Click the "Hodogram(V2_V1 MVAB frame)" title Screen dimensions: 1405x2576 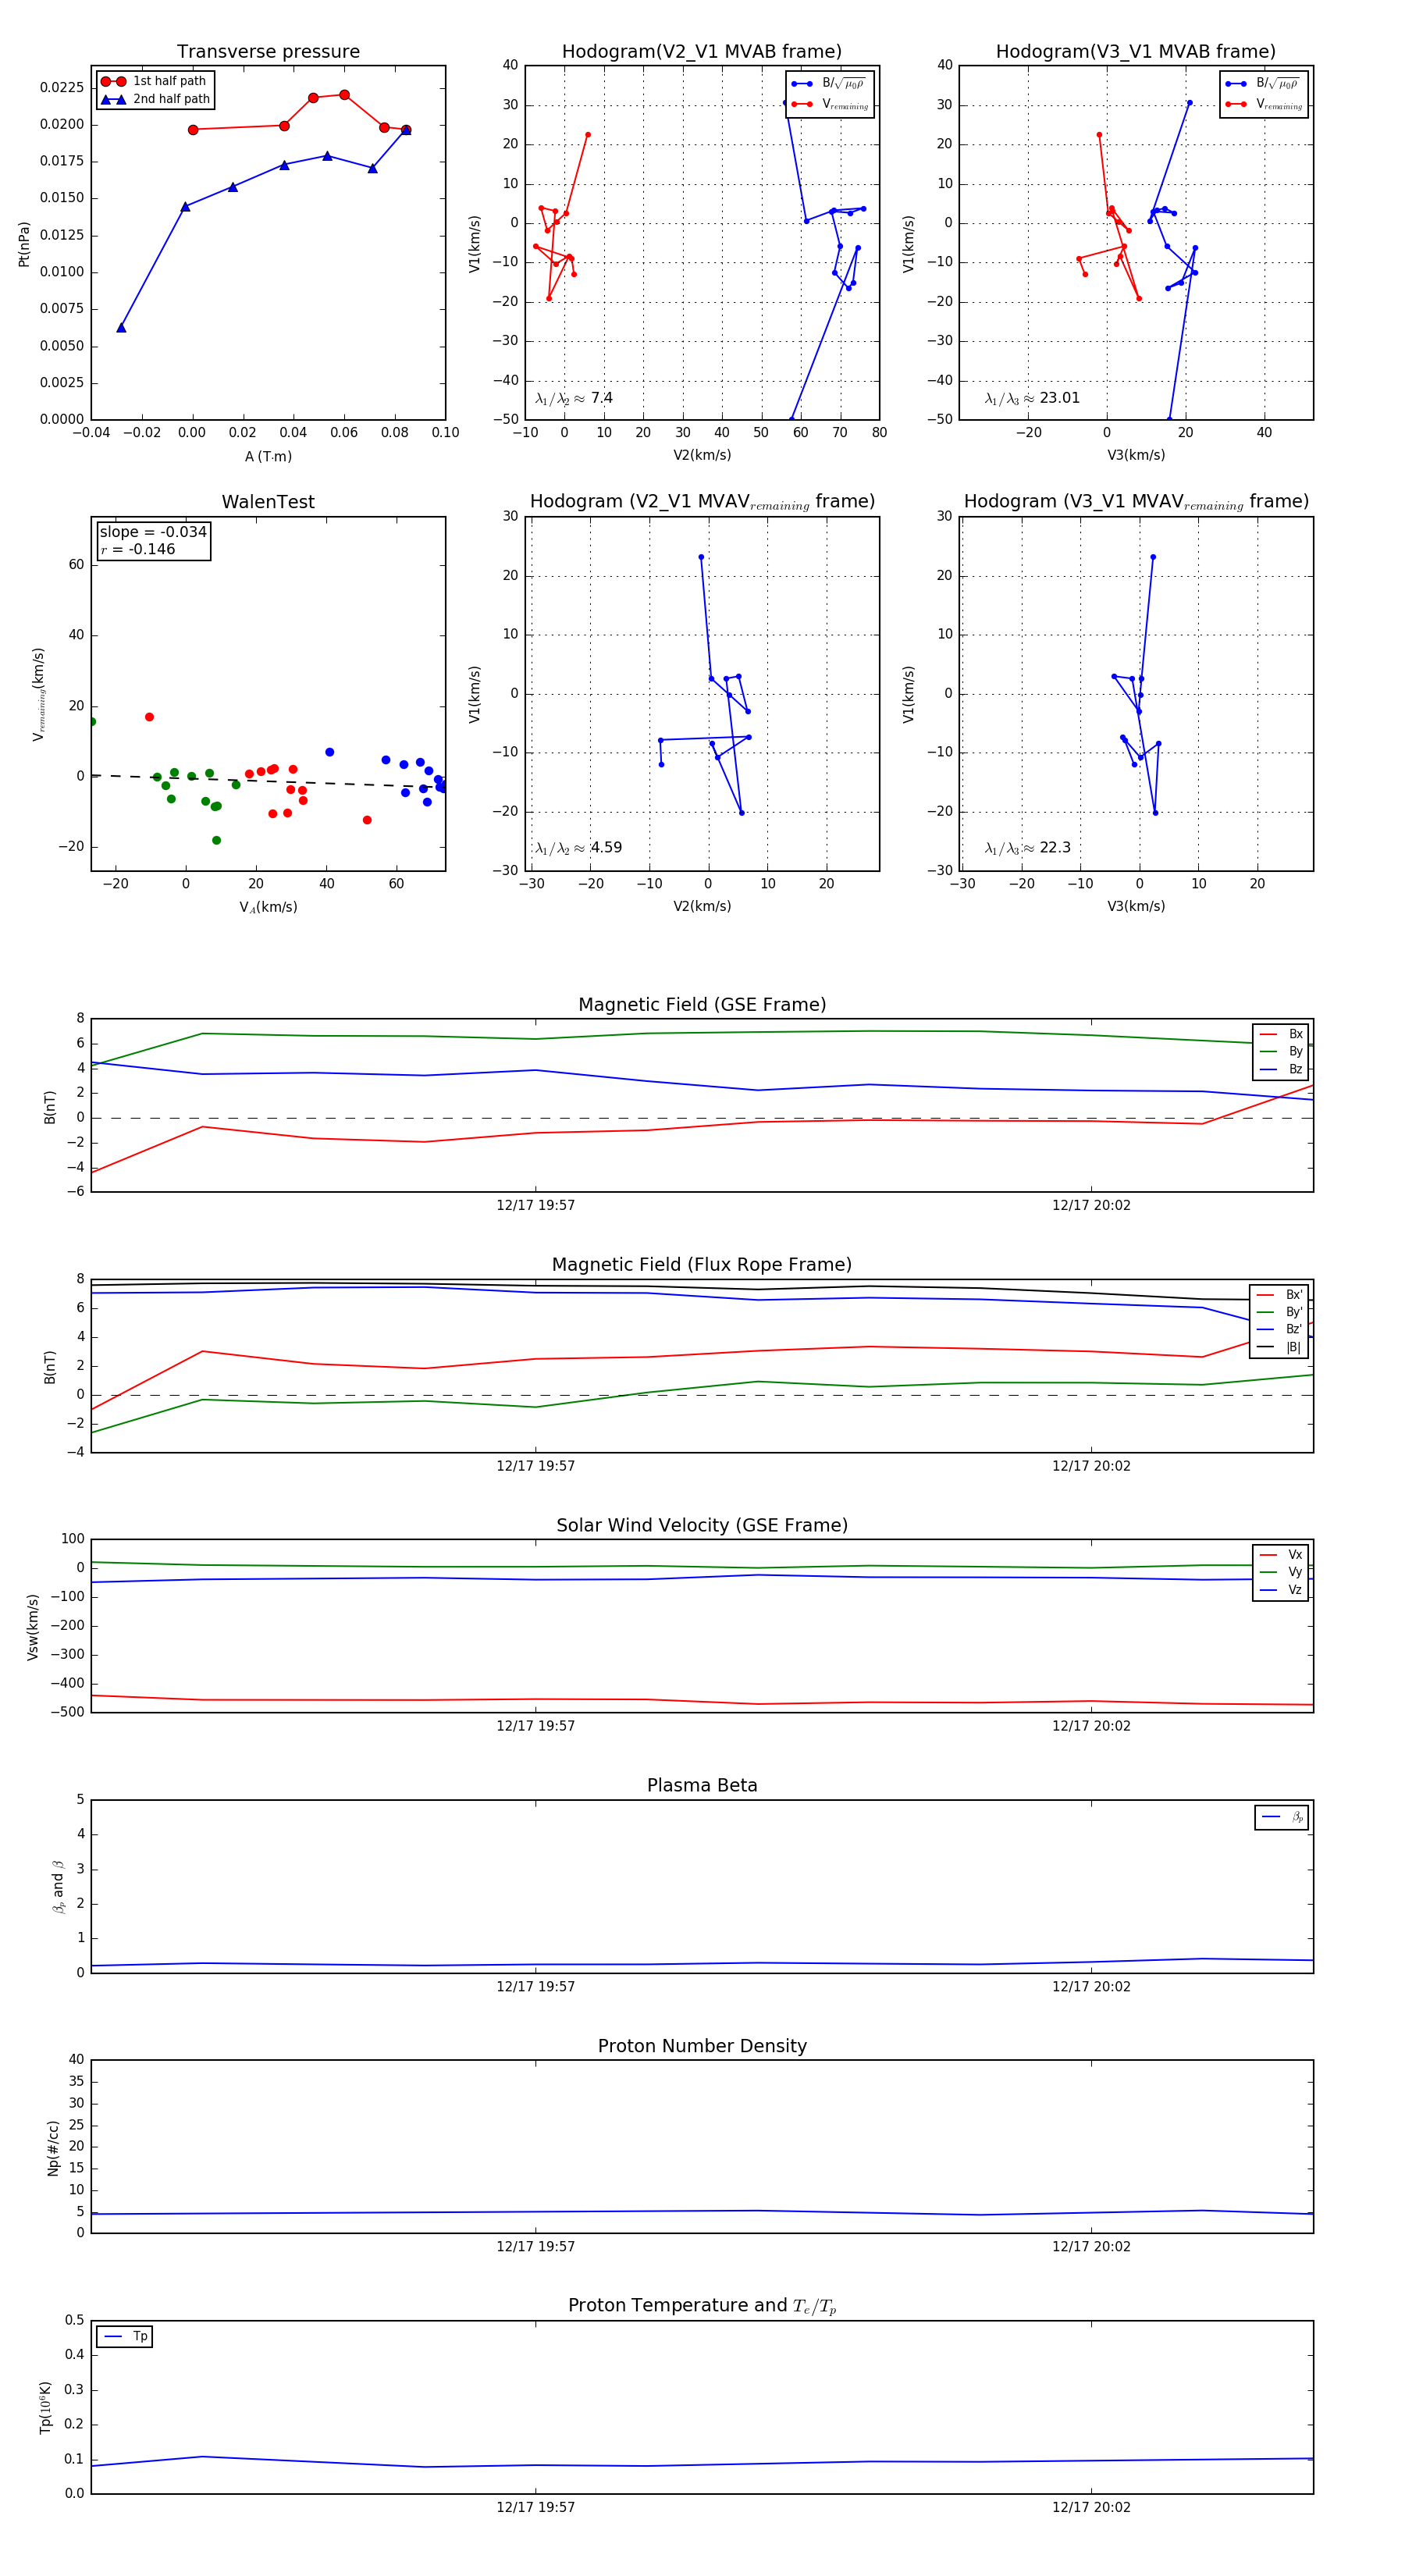pos(702,52)
